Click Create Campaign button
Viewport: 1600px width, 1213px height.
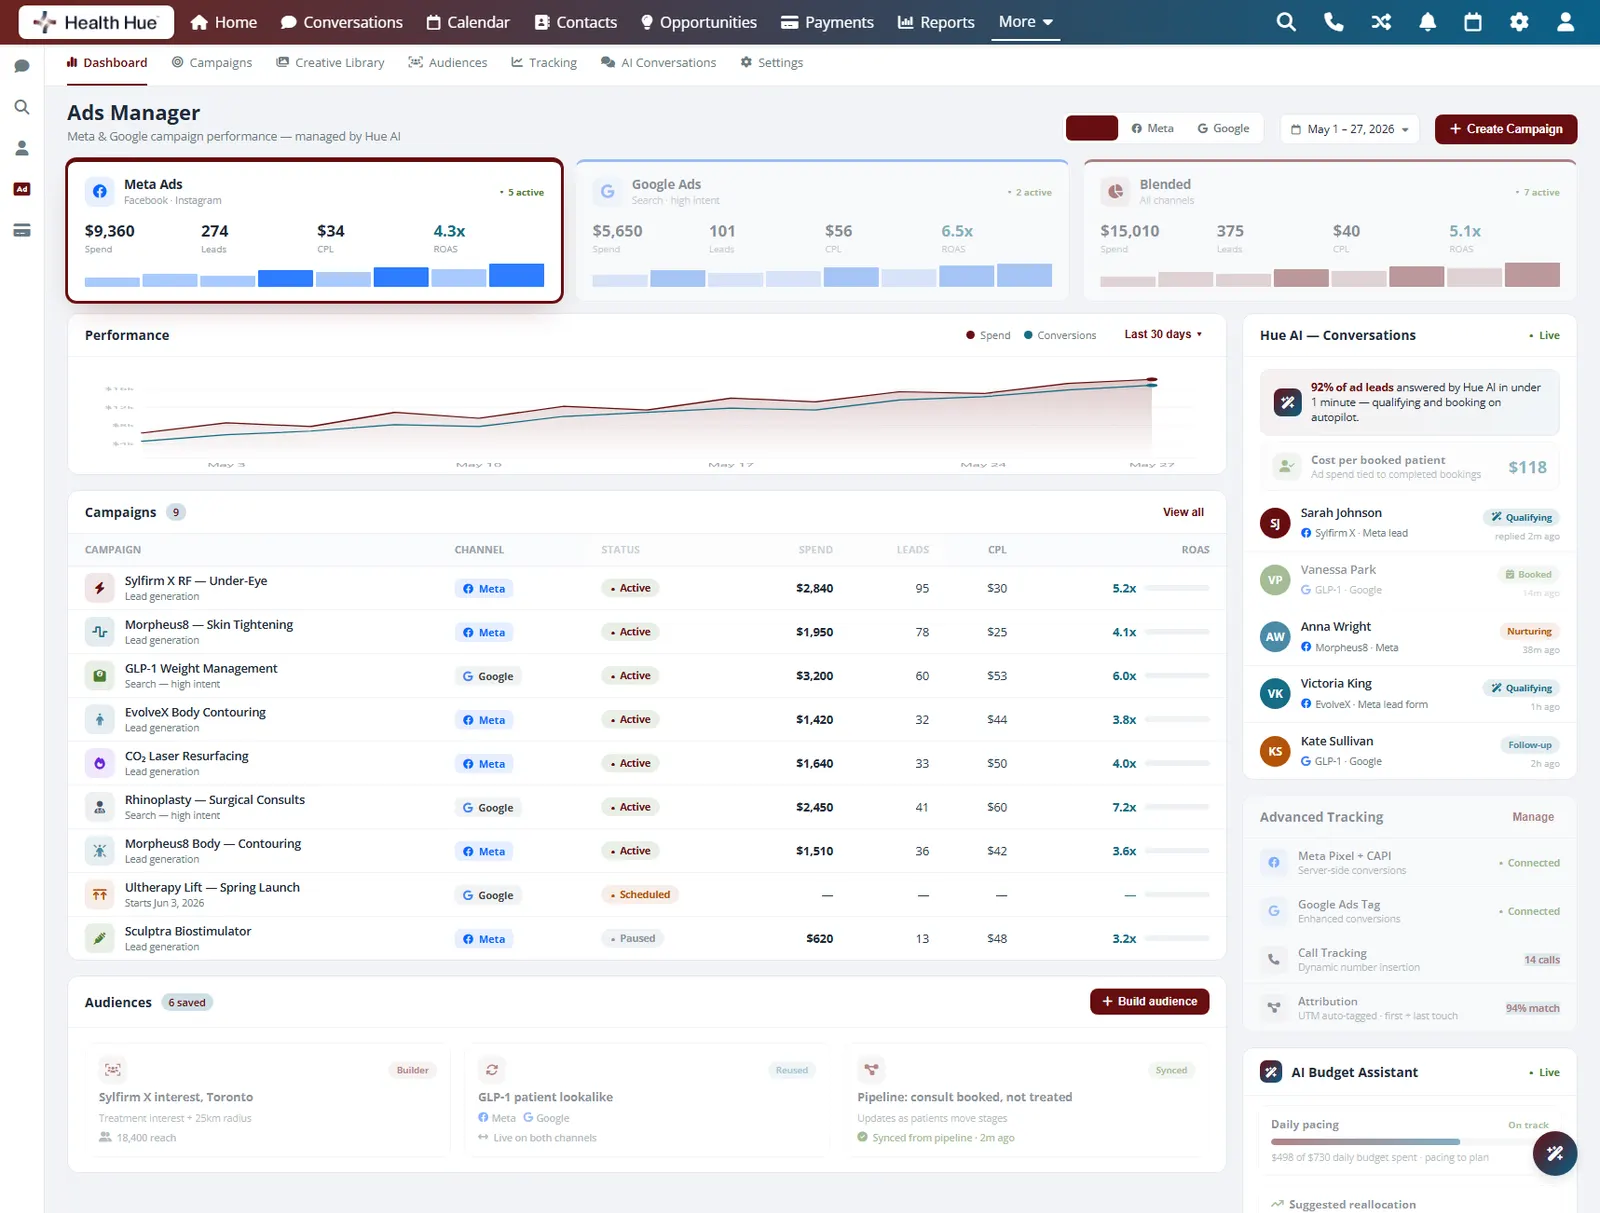point(1506,129)
